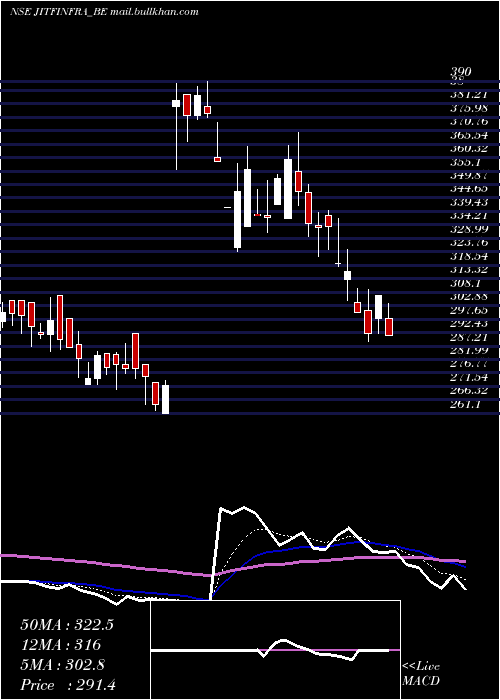Click the 334.21 price level label
This screenshot has width=500, height=700.
(x=468, y=215)
